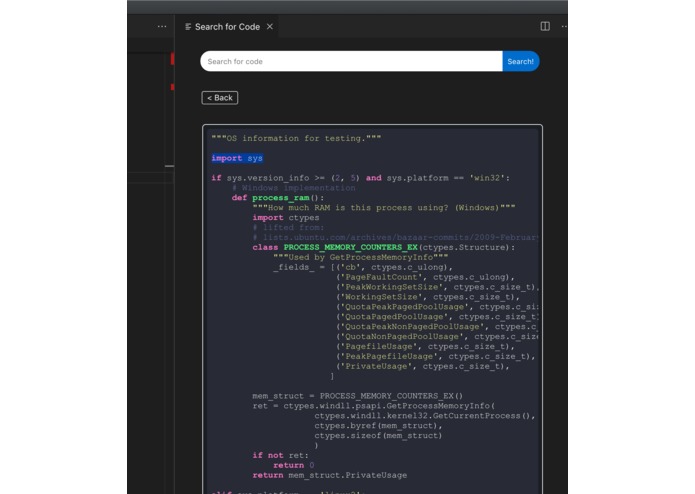
Task: Click the 'mem_struct = PROCESS_MEMORY_COUNTERS_EX()' line
Action: click(358, 396)
